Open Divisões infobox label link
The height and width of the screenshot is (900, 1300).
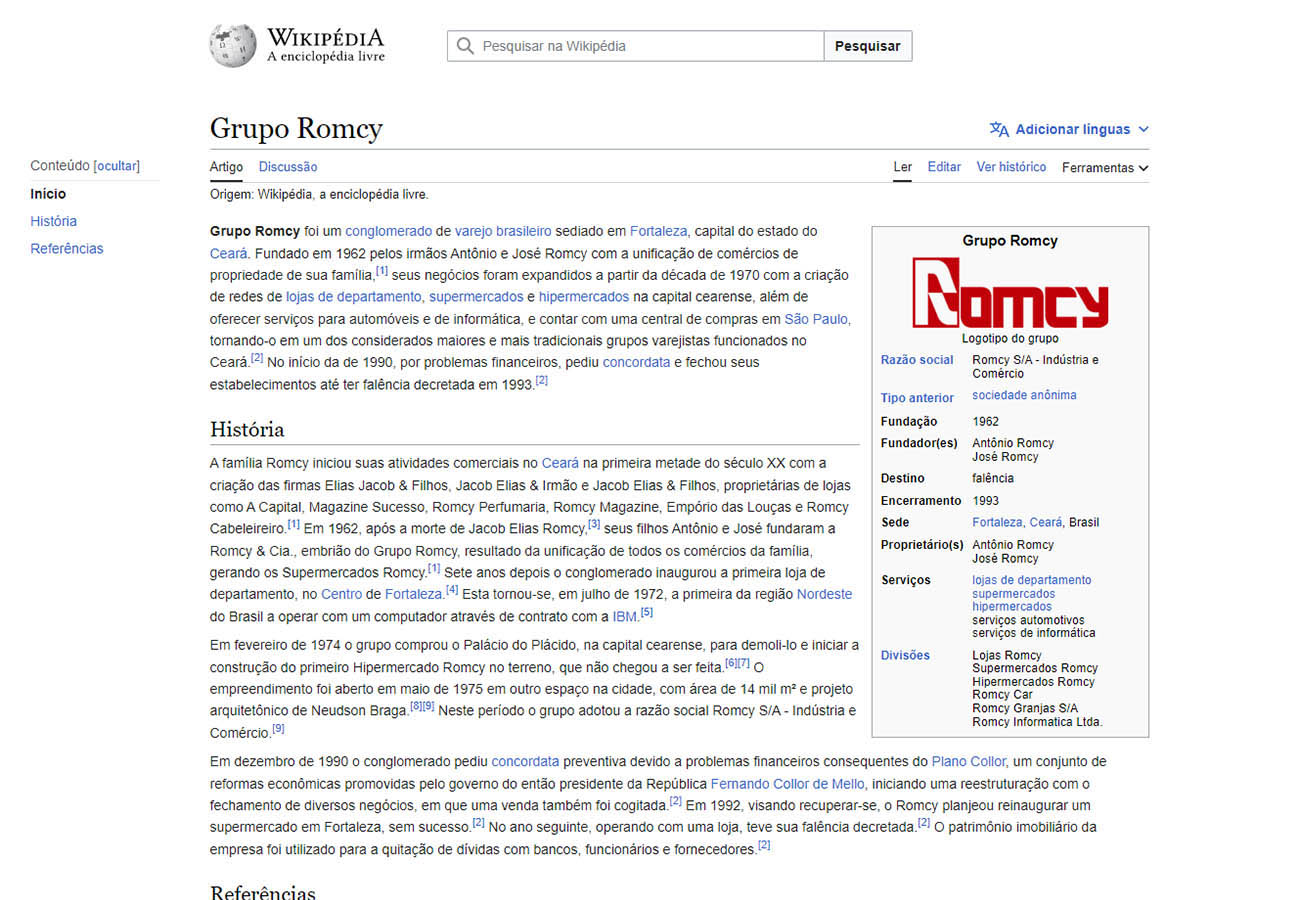[905, 656]
